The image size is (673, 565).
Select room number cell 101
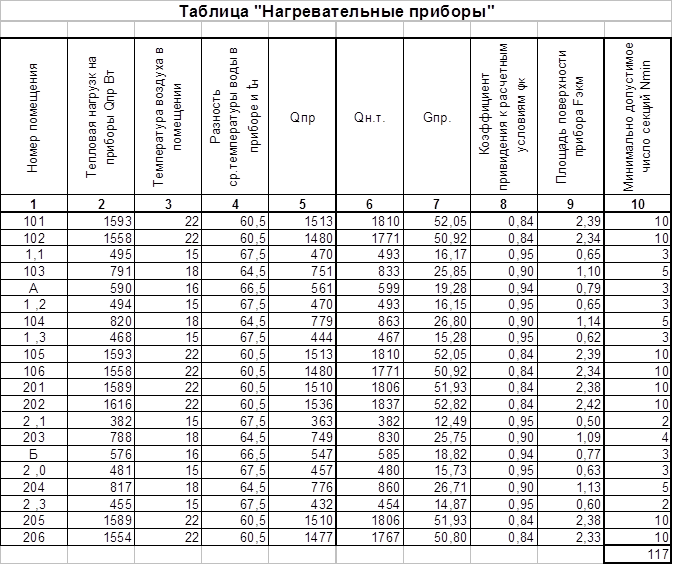point(33,220)
